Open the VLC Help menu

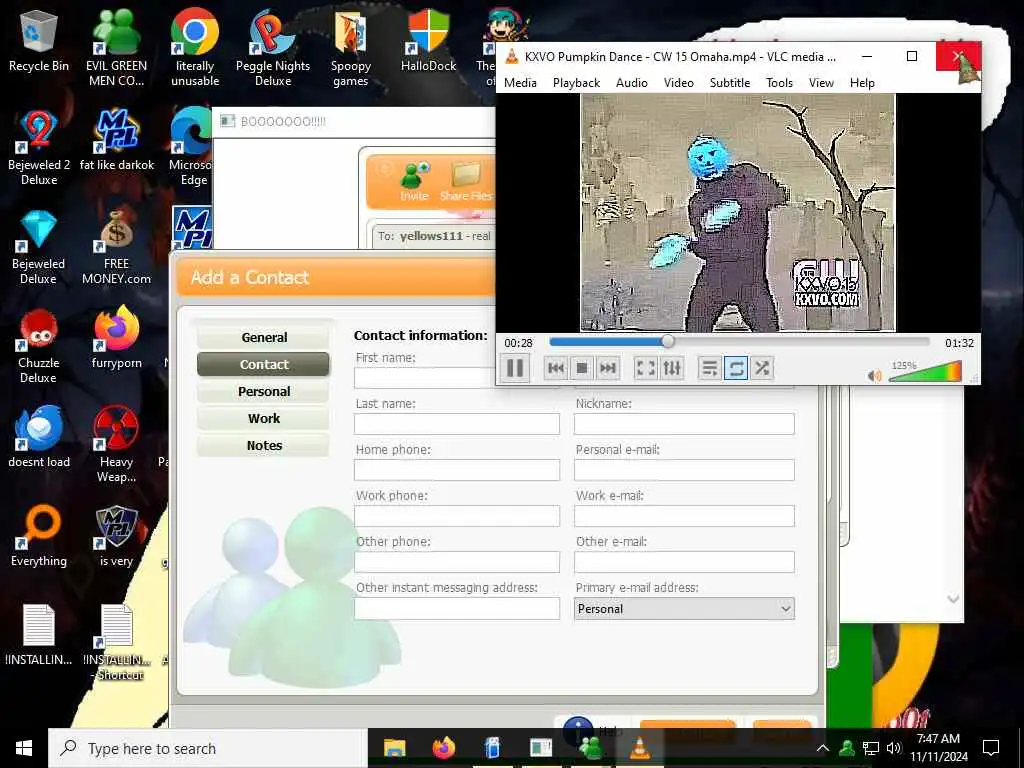(x=862, y=83)
